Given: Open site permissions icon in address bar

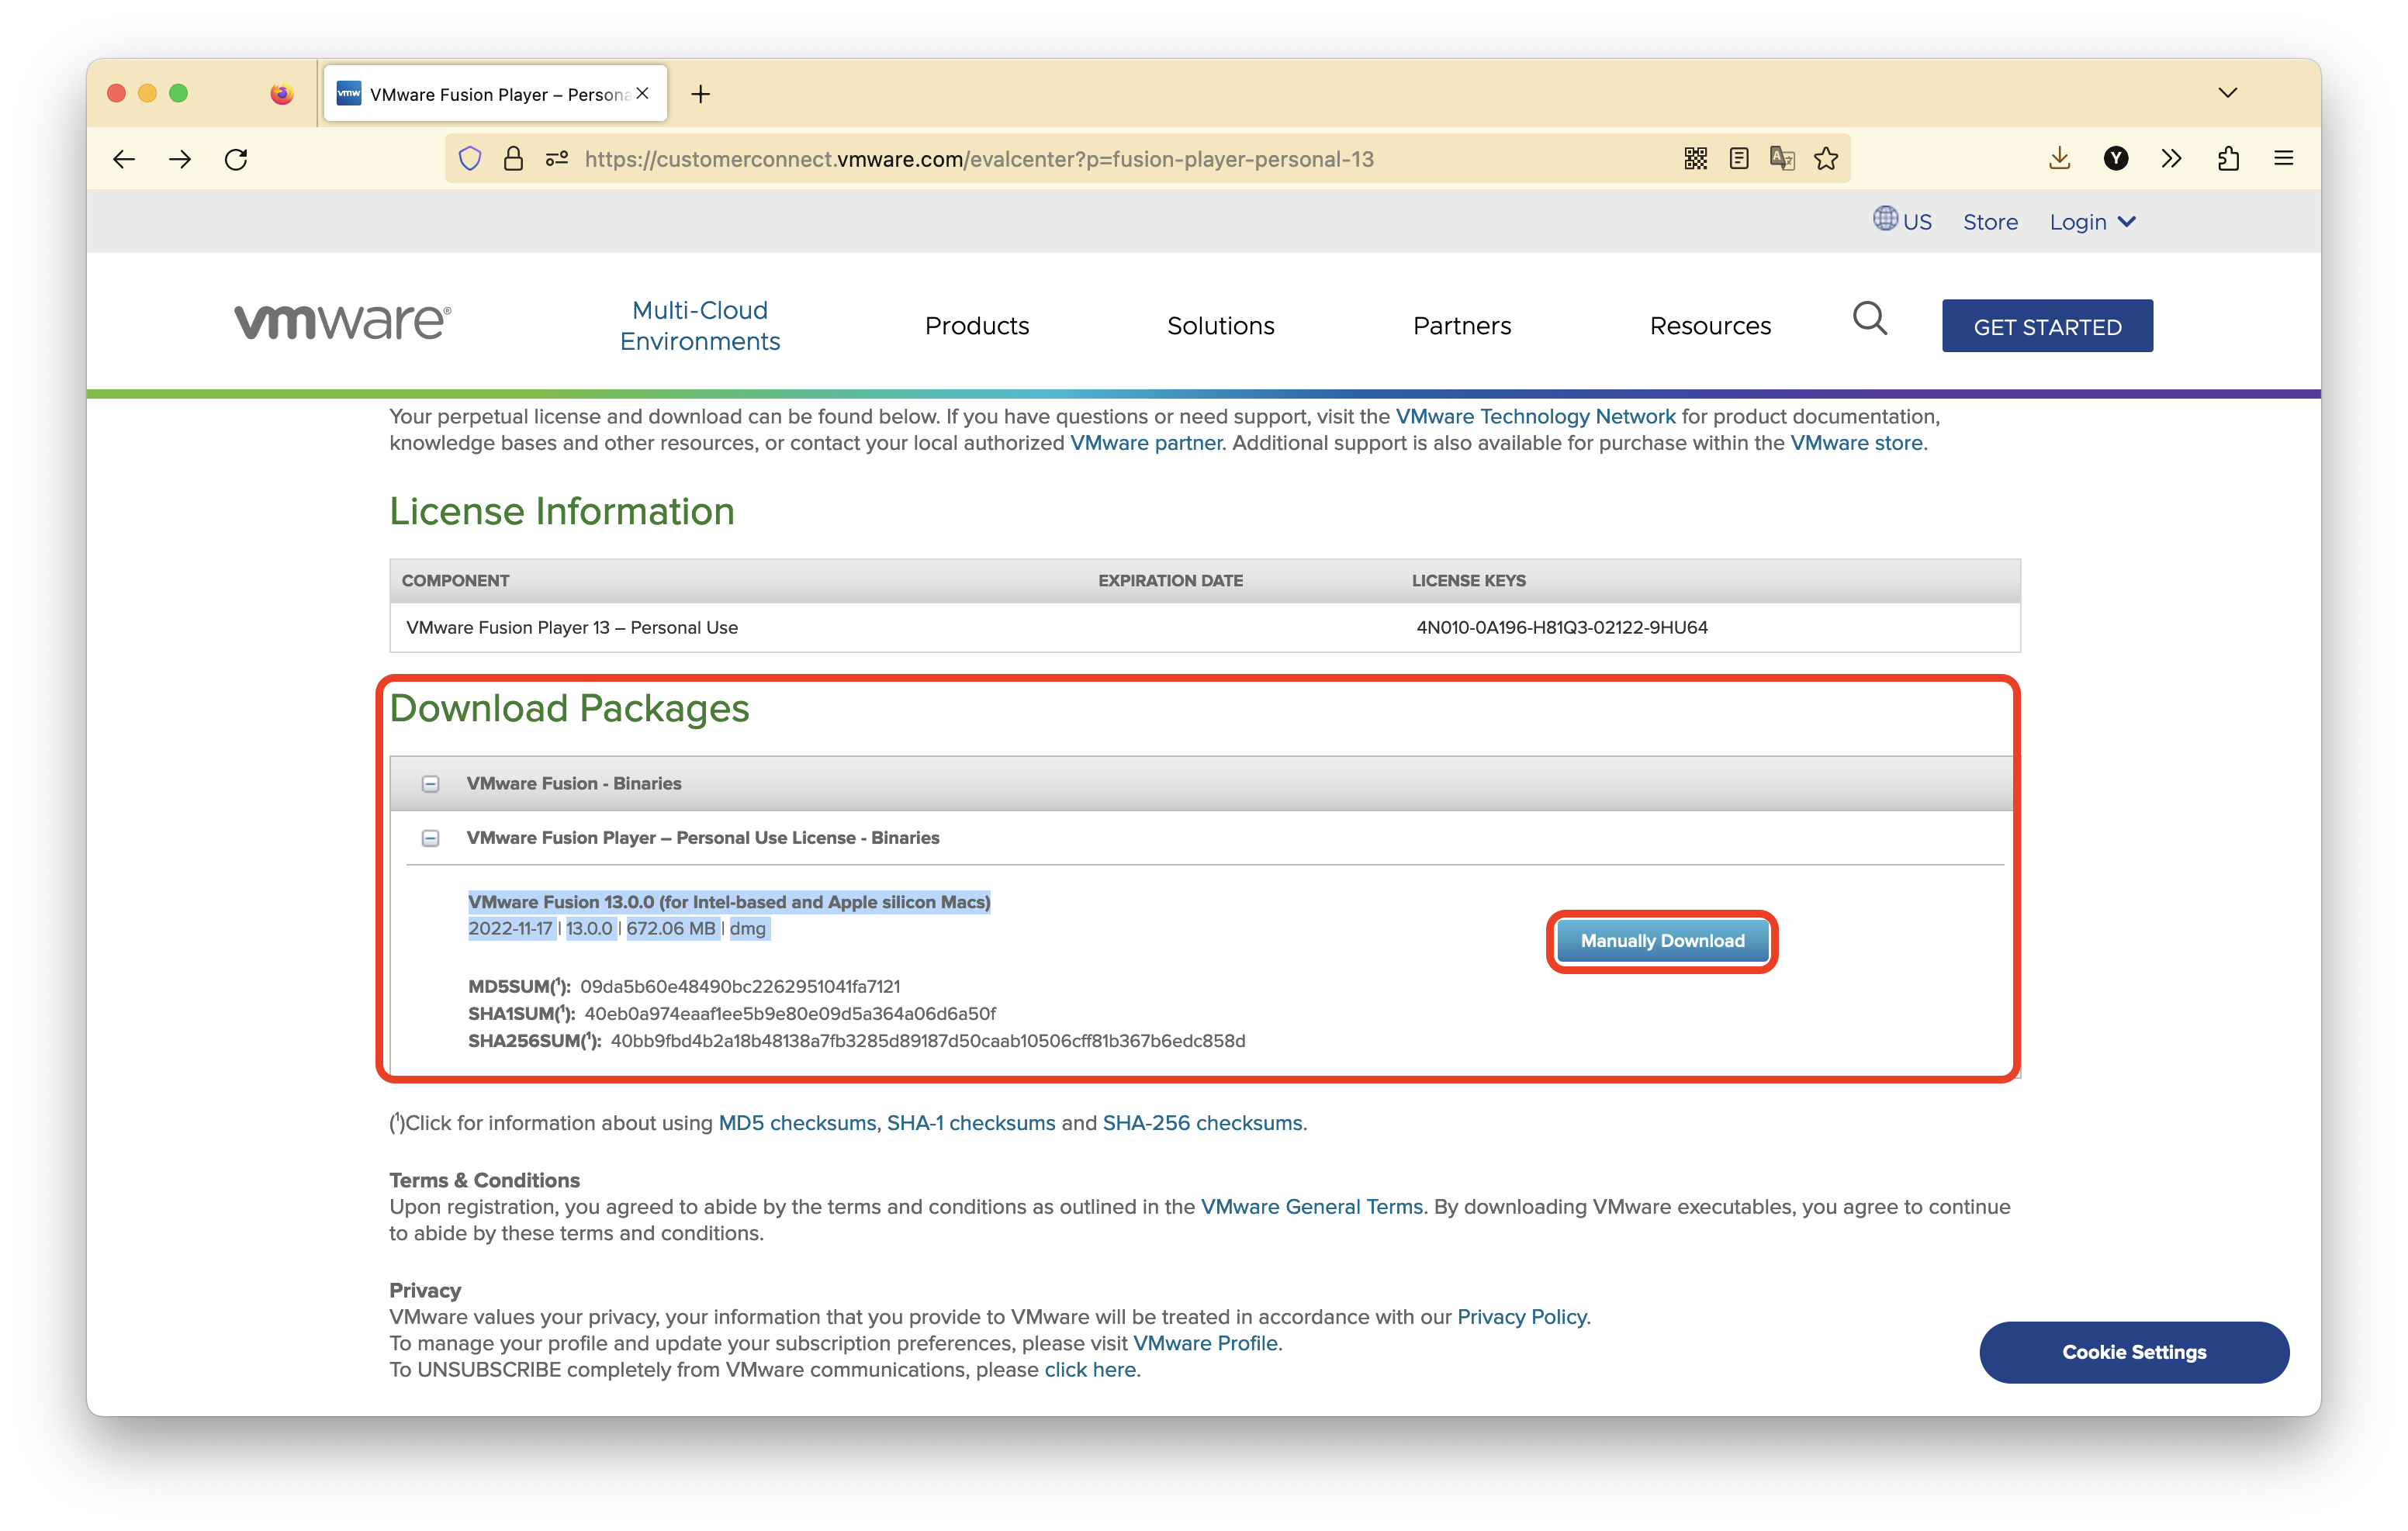Looking at the screenshot, I should 557,159.
